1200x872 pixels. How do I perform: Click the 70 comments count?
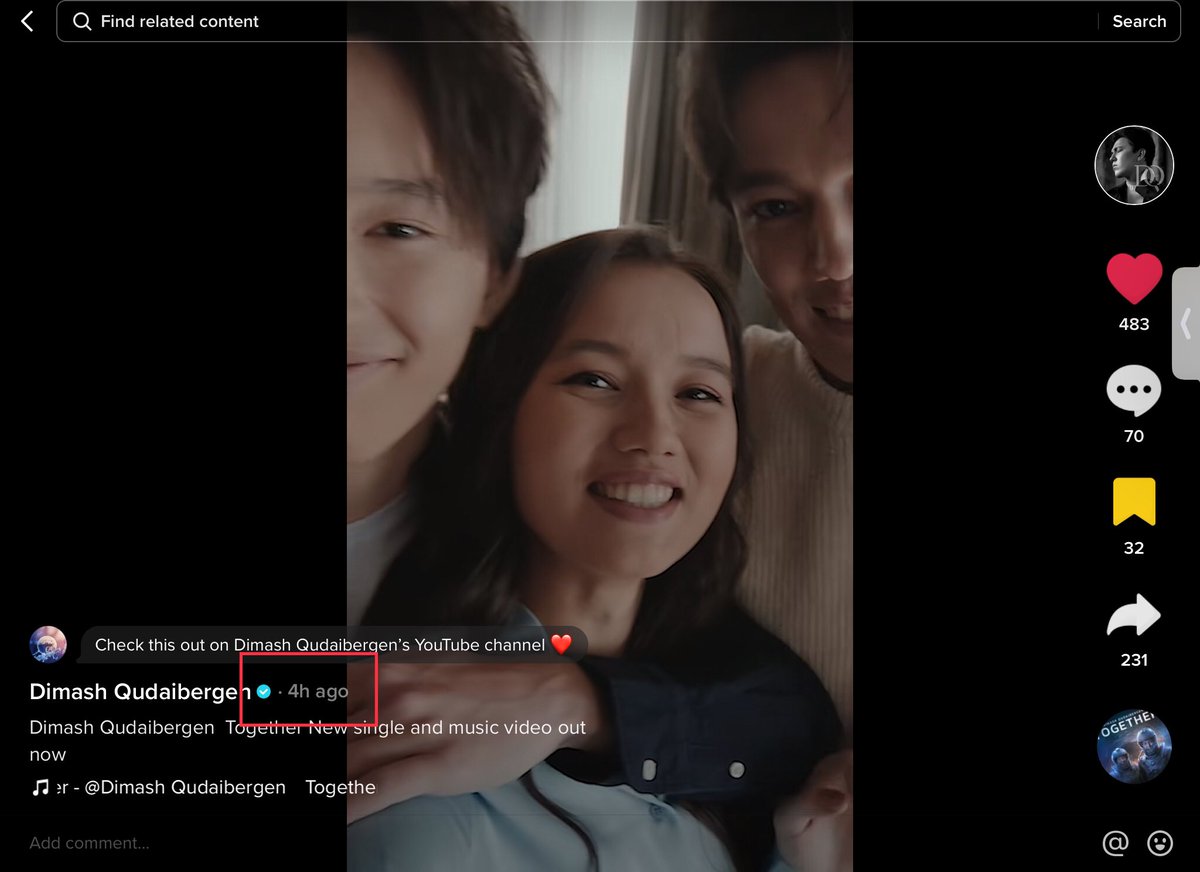click(1134, 436)
